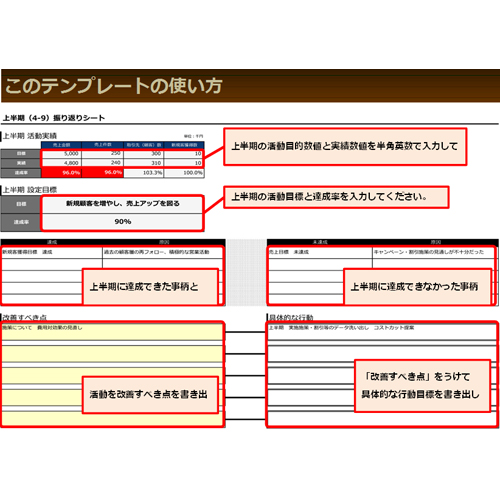Click the 活動を改善すべき点を書き出 callout

coord(150,395)
